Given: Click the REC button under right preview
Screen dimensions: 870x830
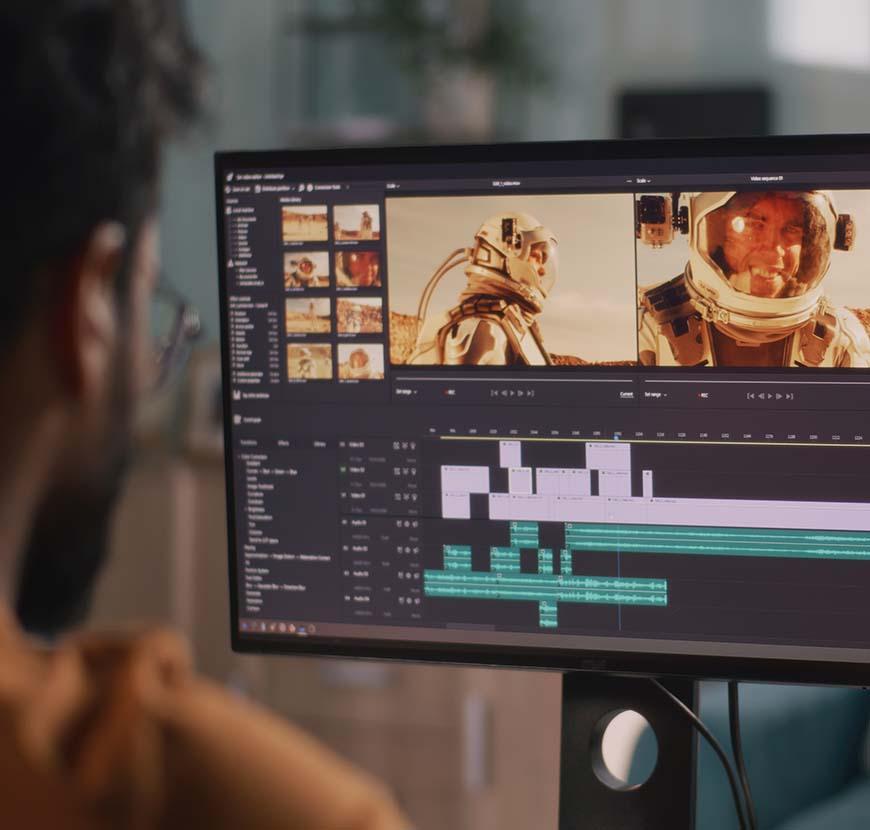Looking at the screenshot, I should tap(700, 395).
